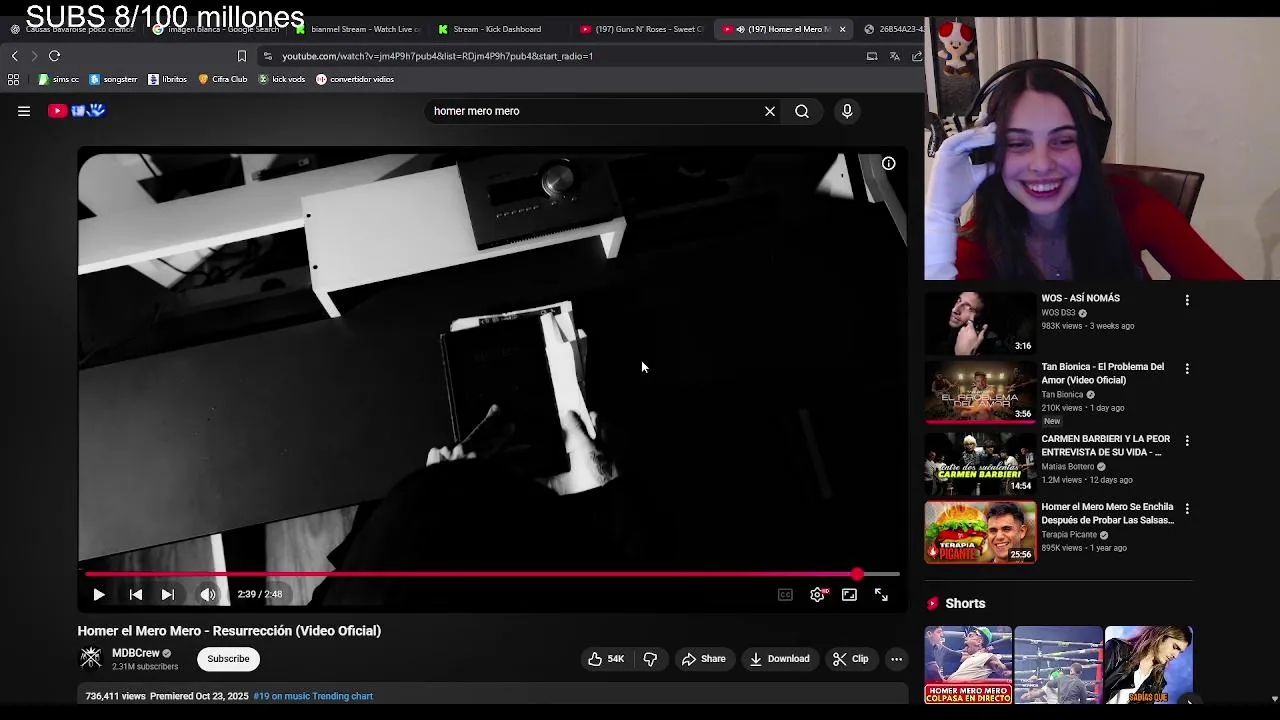Open the convertidor vidios bookmark
1280x720 pixels.
click(x=354, y=79)
